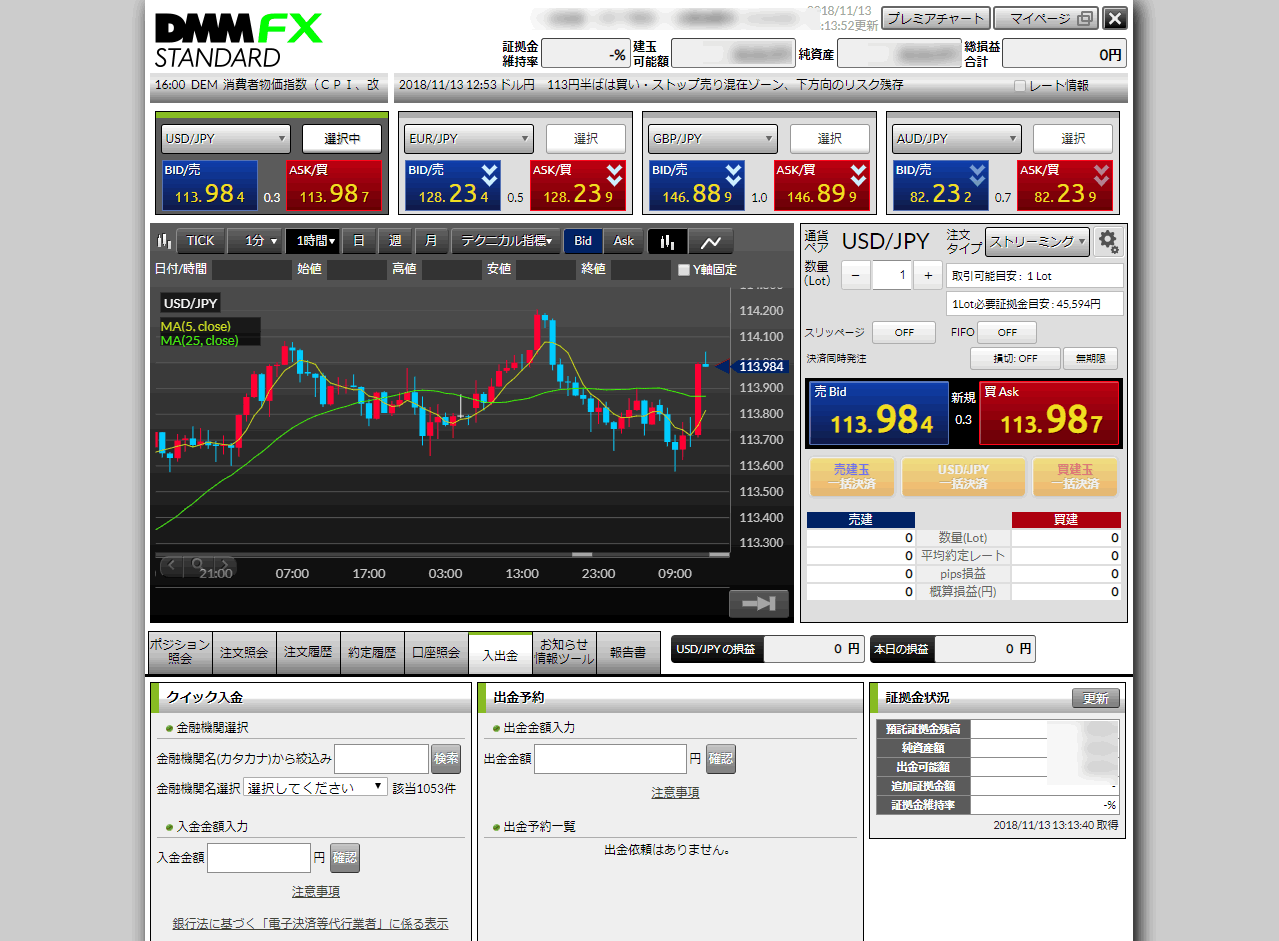
Task: Toggle スリッページ OFF switch
Action: tap(904, 332)
